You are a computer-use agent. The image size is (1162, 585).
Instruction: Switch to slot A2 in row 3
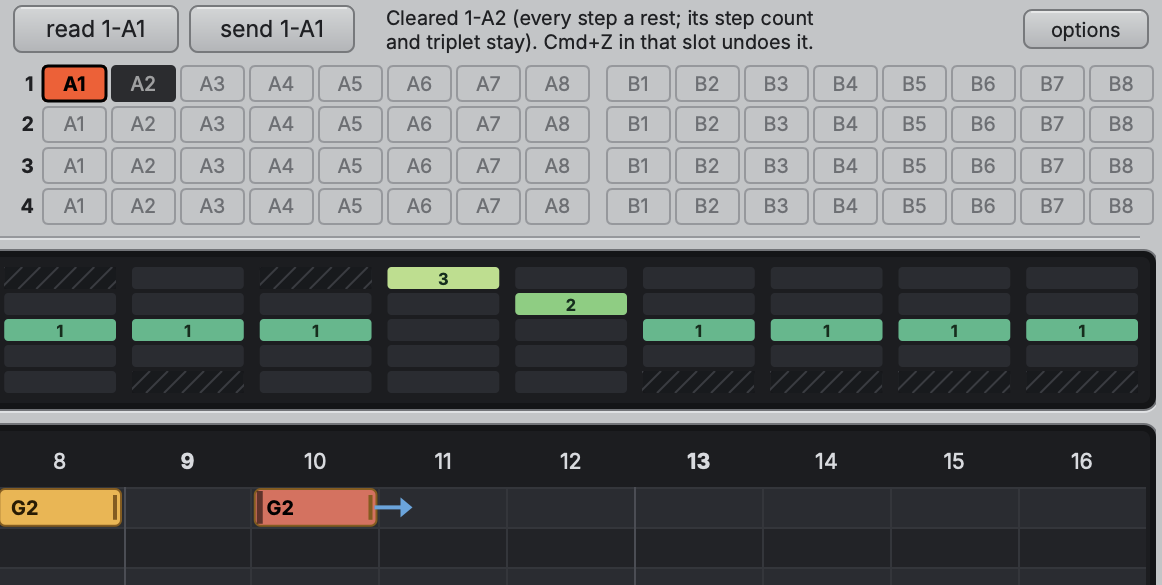coord(143,165)
